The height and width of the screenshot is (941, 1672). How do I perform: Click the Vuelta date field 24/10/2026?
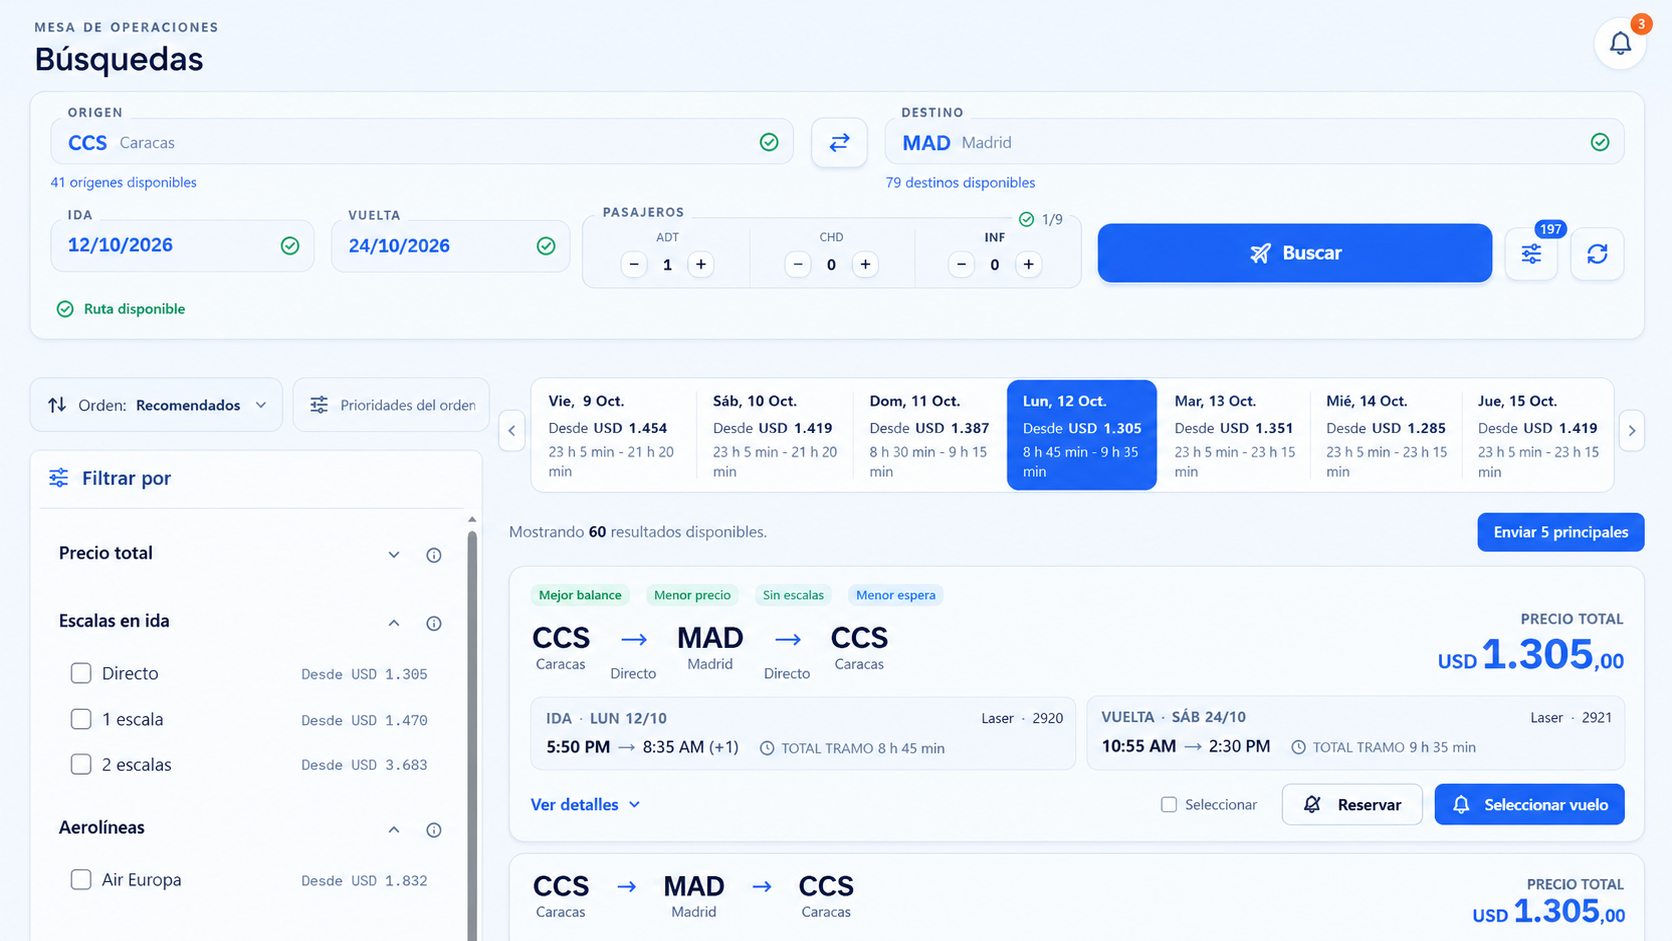pos(450,246)
